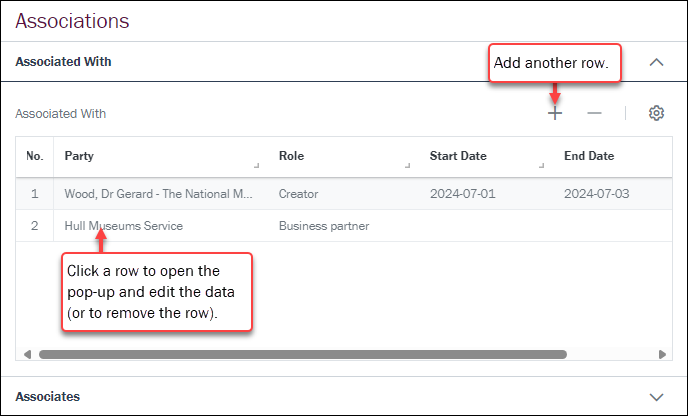Click the corner triangle in the Start Date header
This screenshot has height=416, width=688.
tap(542, 165)
